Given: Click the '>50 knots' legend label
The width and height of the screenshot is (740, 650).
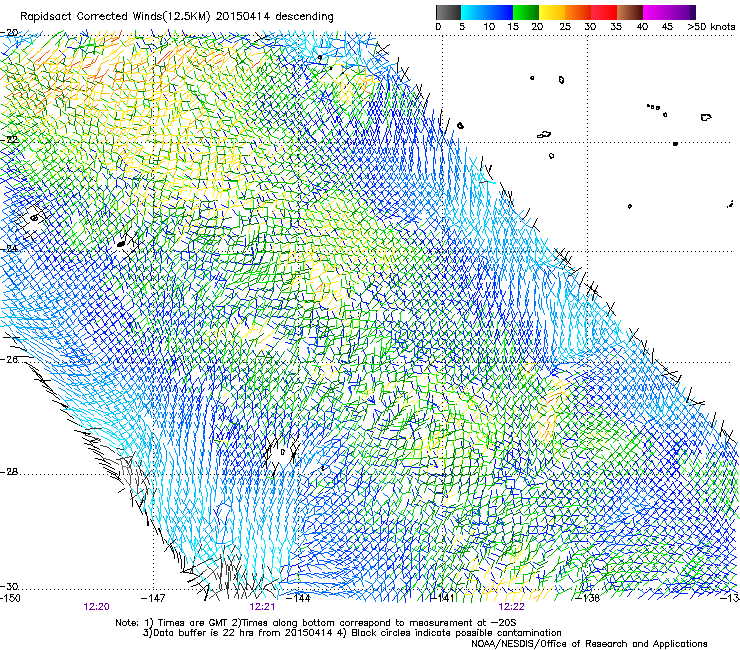Looking at the screenshot, I should coord(711,27).
